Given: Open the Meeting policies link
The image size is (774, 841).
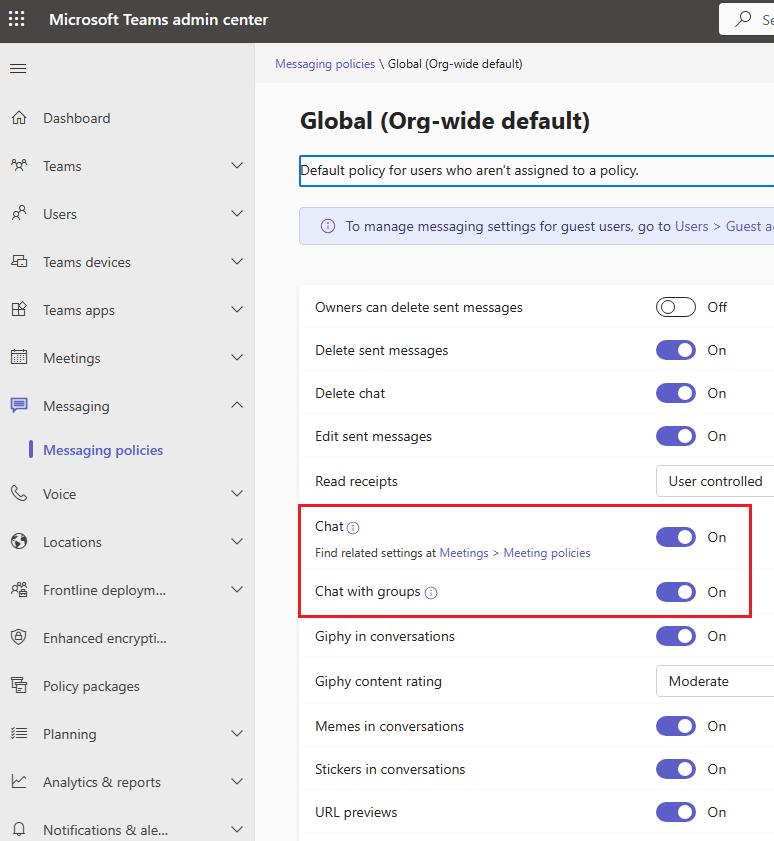Looking at the screenshot, I should pos(547,553).
